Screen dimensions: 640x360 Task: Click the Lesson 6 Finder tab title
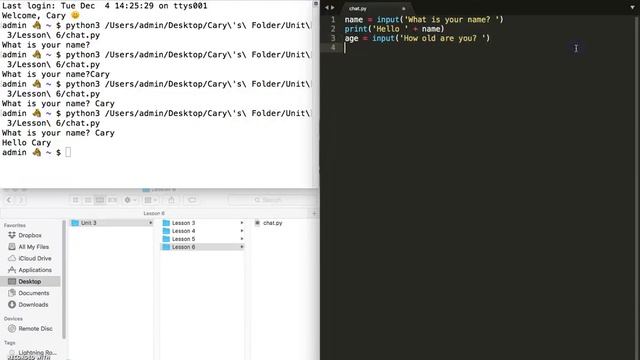(153, 213)
